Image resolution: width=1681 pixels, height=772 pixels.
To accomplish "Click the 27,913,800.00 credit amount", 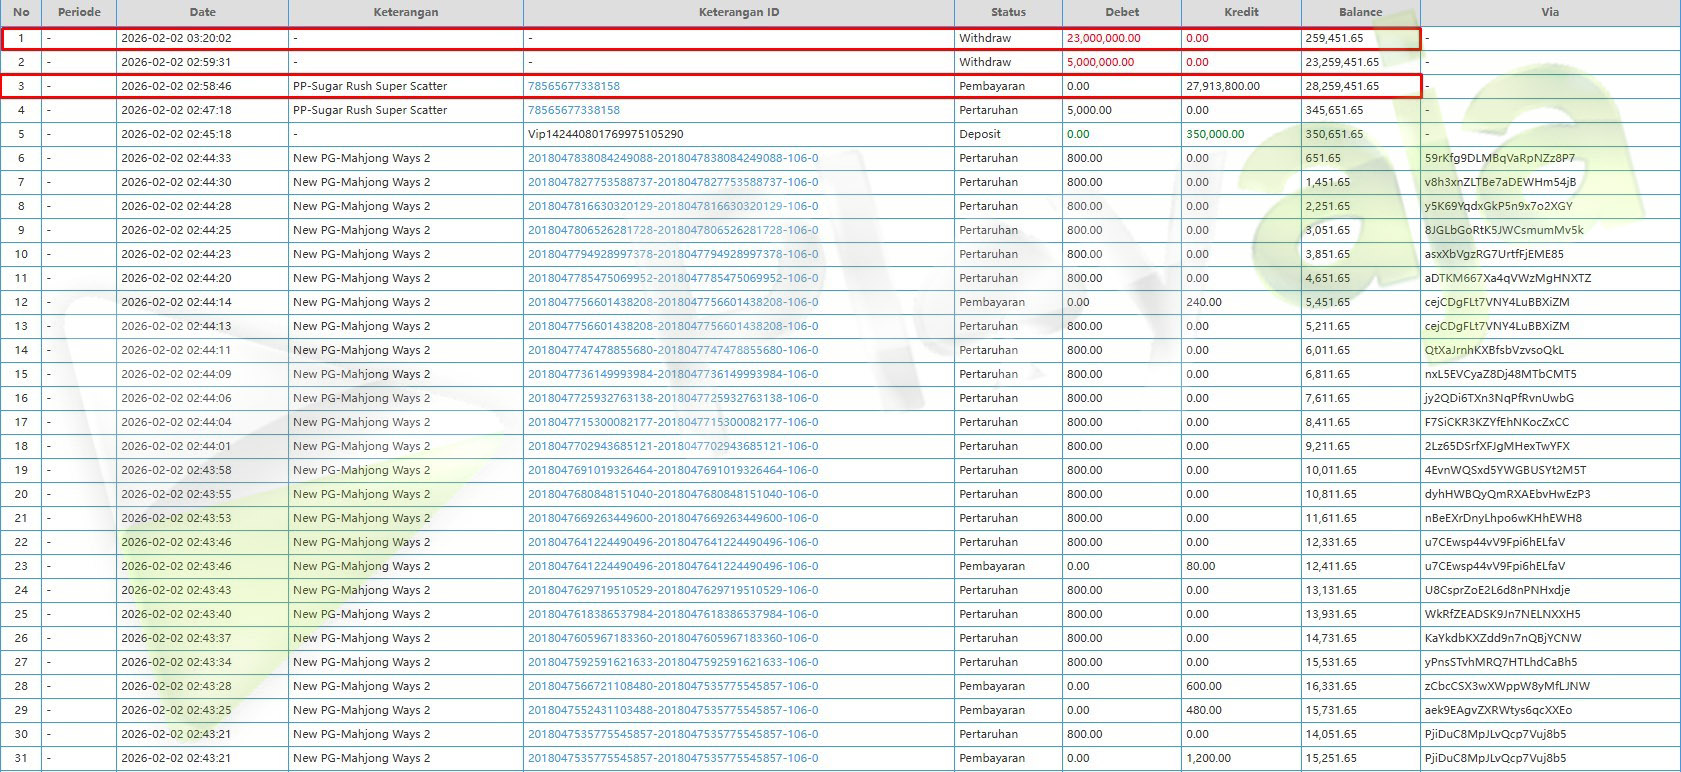I will [1222, 86].
